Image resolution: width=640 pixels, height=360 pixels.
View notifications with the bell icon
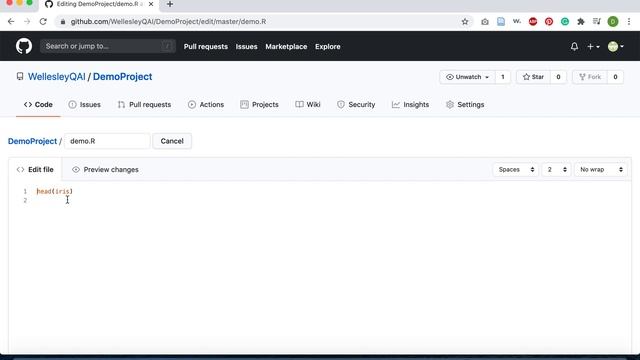tap(574, 47)
